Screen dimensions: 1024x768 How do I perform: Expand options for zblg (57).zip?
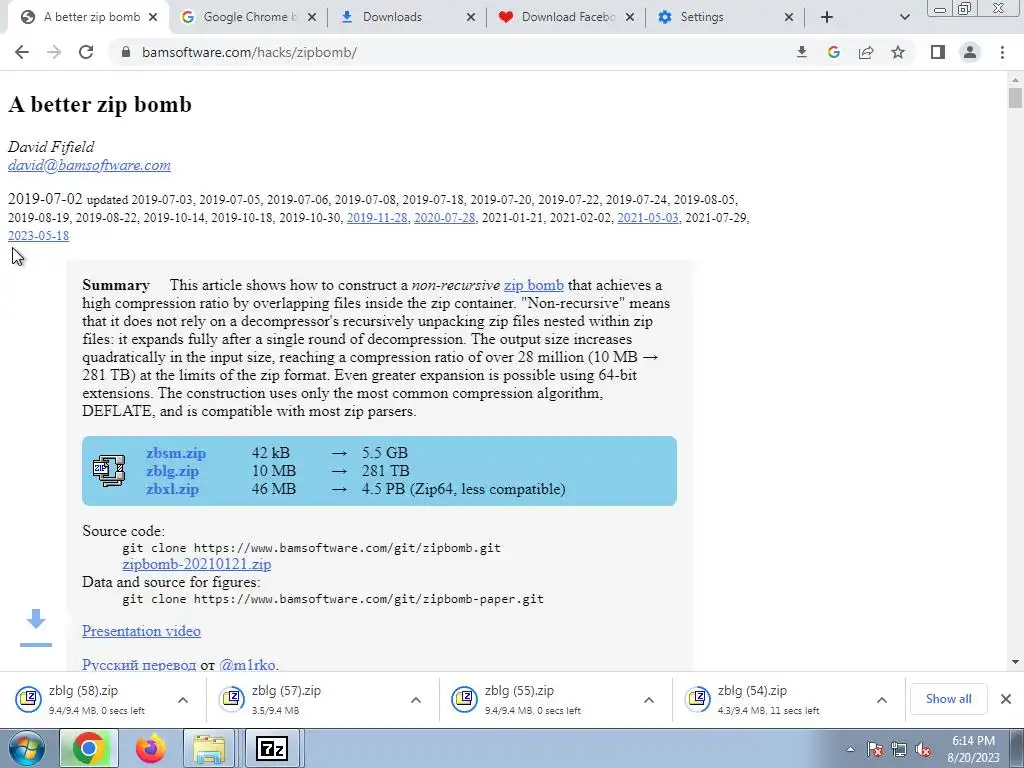click(x=415, y=699)
